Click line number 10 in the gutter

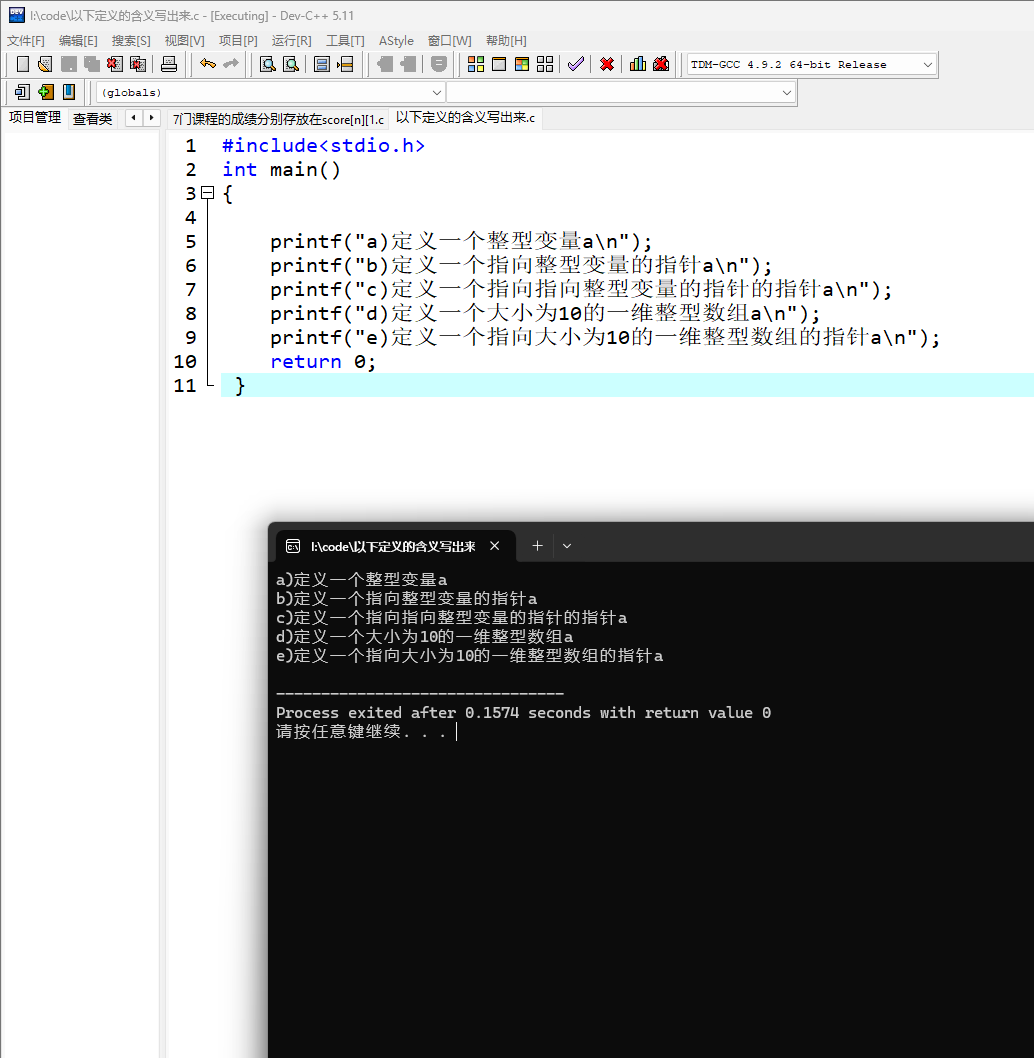tap(185, 362)
